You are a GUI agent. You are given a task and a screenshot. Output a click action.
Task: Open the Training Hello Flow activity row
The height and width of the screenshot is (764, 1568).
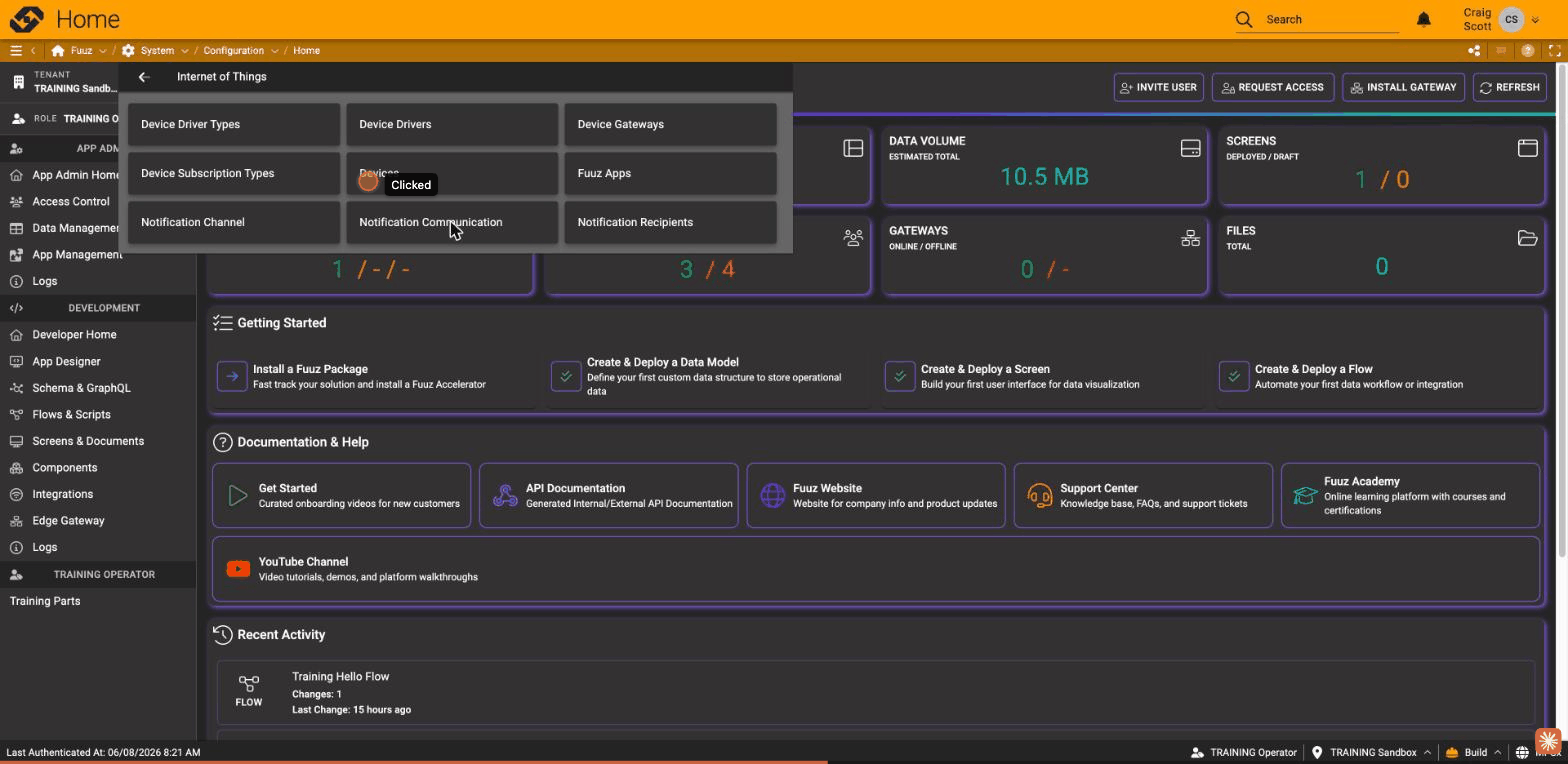tap(876, 692)
